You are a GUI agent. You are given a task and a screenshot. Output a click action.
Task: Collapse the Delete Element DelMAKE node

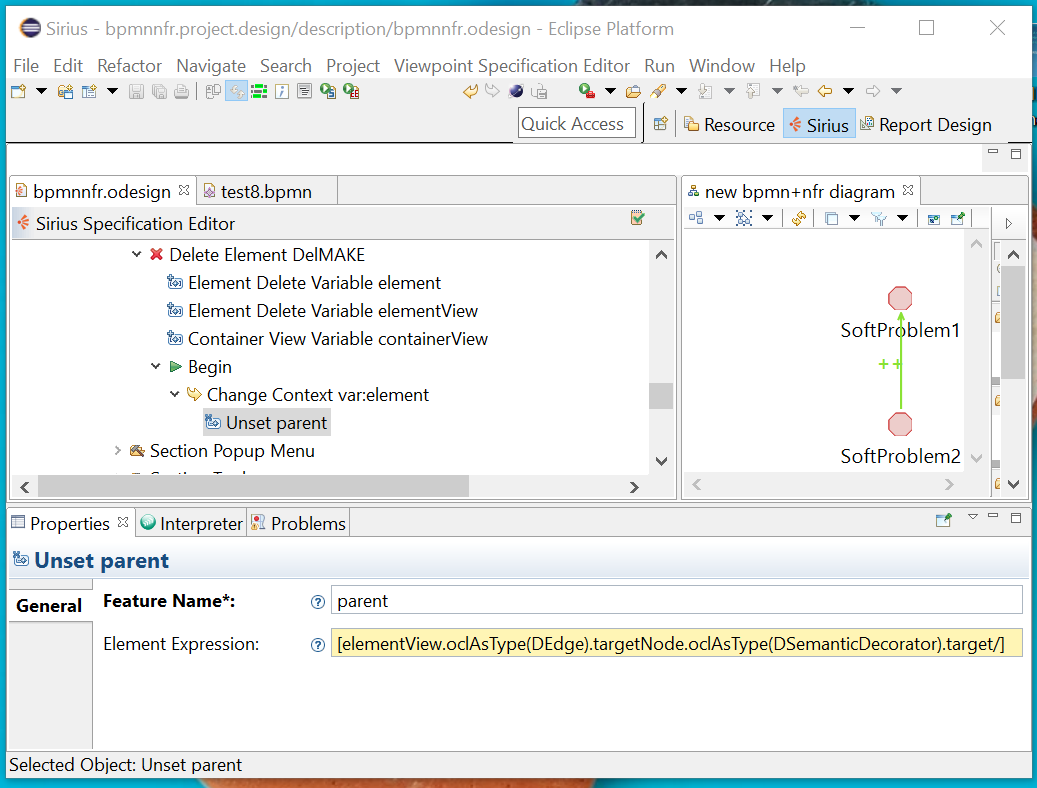tap(136, 254)
